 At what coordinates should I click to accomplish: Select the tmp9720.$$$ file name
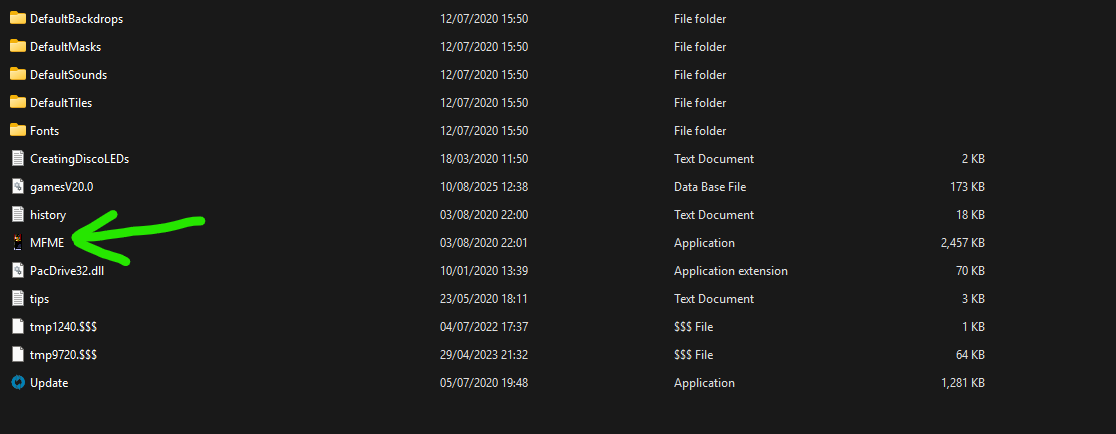coord(63,355)
